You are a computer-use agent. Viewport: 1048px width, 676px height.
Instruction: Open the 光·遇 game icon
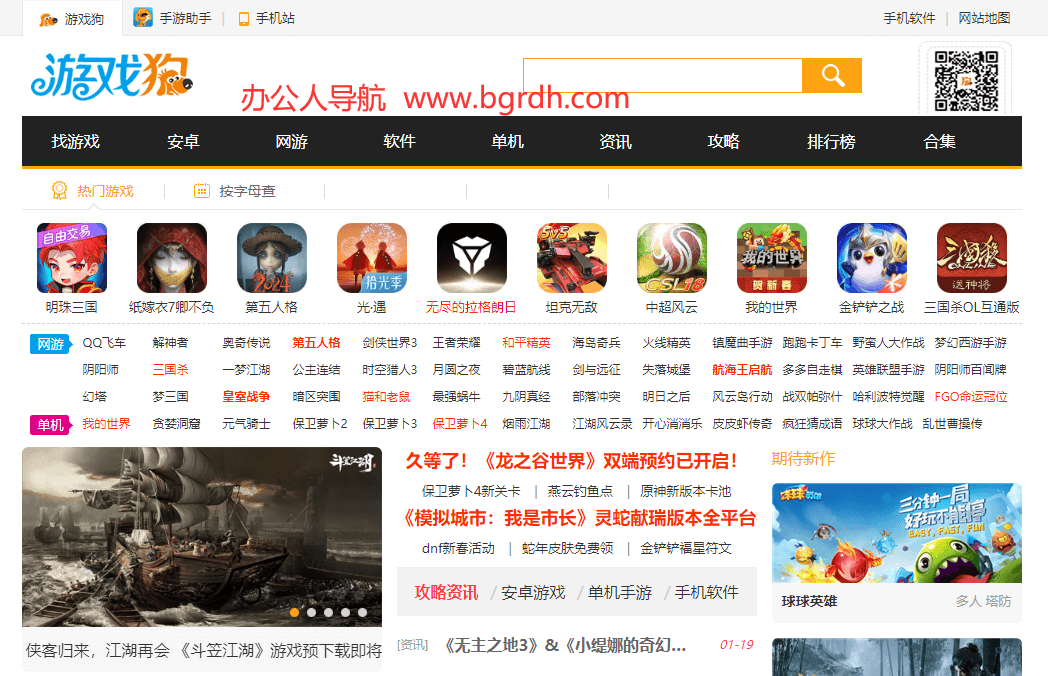372,258
